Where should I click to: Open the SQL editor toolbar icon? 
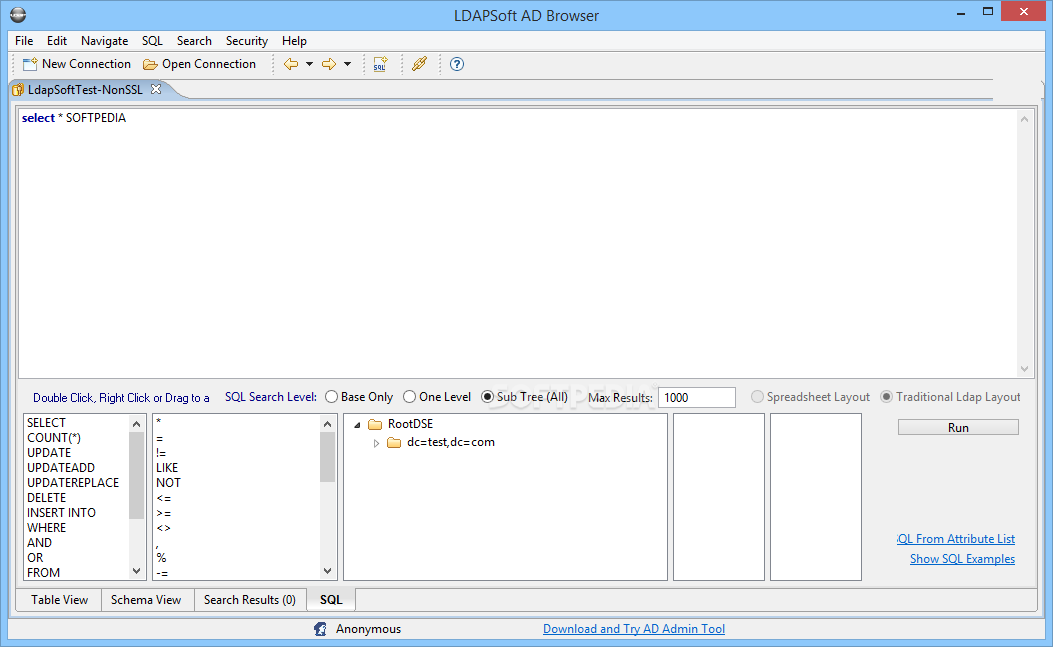click(x=380, y=64)
